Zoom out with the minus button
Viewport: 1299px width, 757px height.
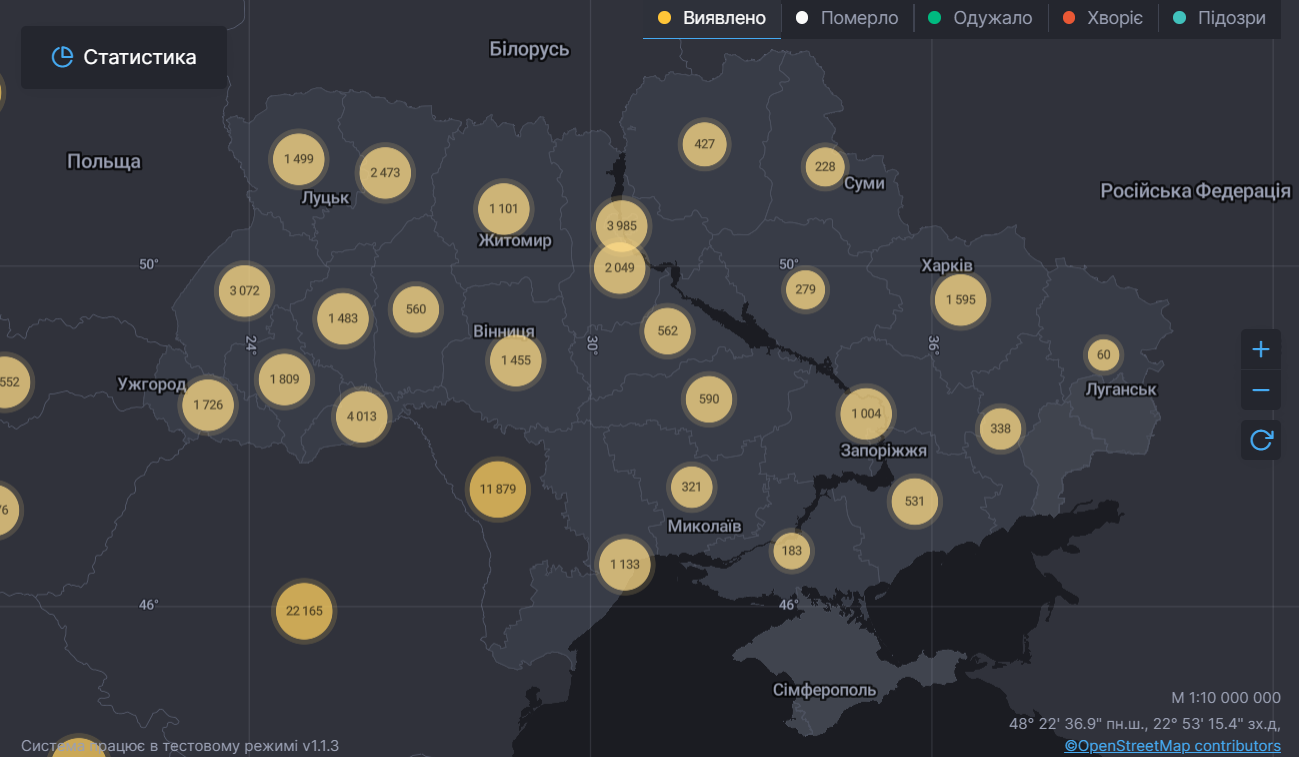(1261, 390)
